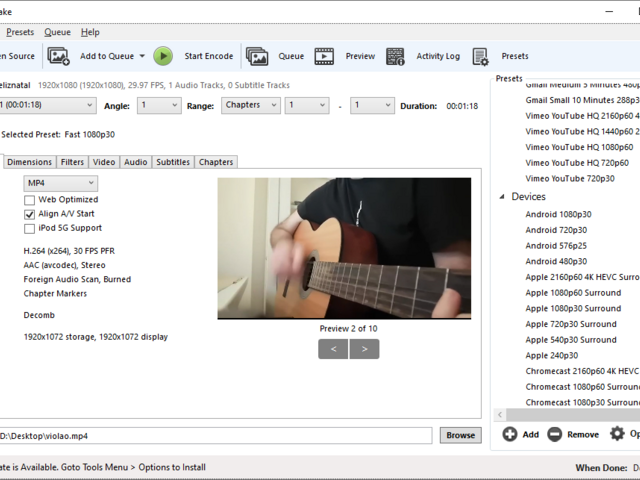The image size is (640, 480).
Task: Click the Preview film icon
Action: pyautogui.click(x=324, y=56)
